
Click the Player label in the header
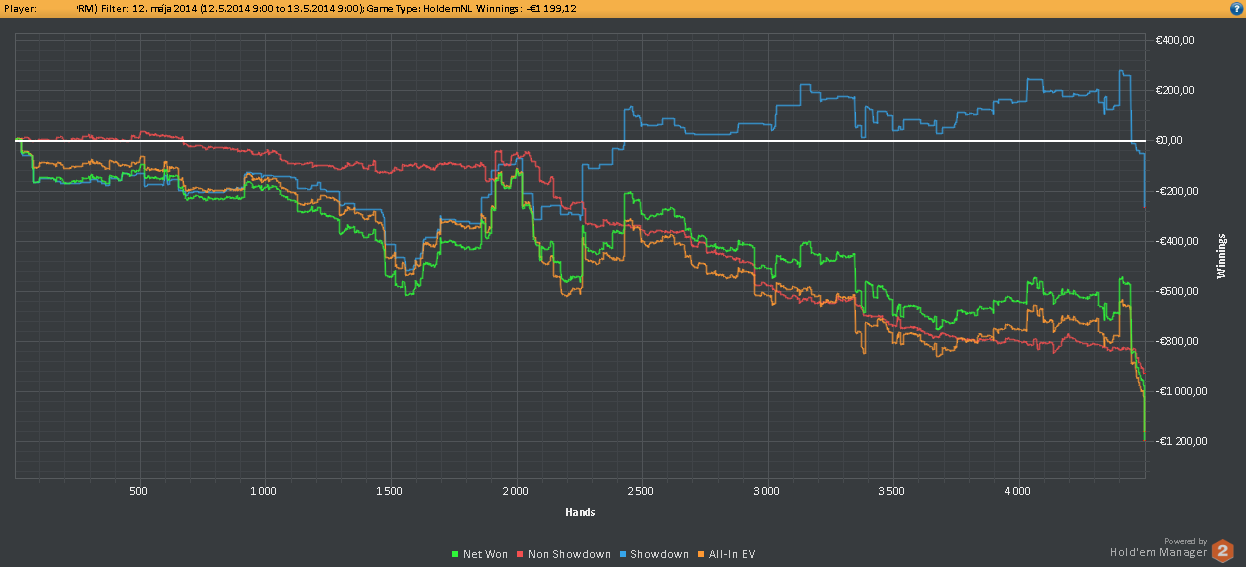click(x=20, y=8)
